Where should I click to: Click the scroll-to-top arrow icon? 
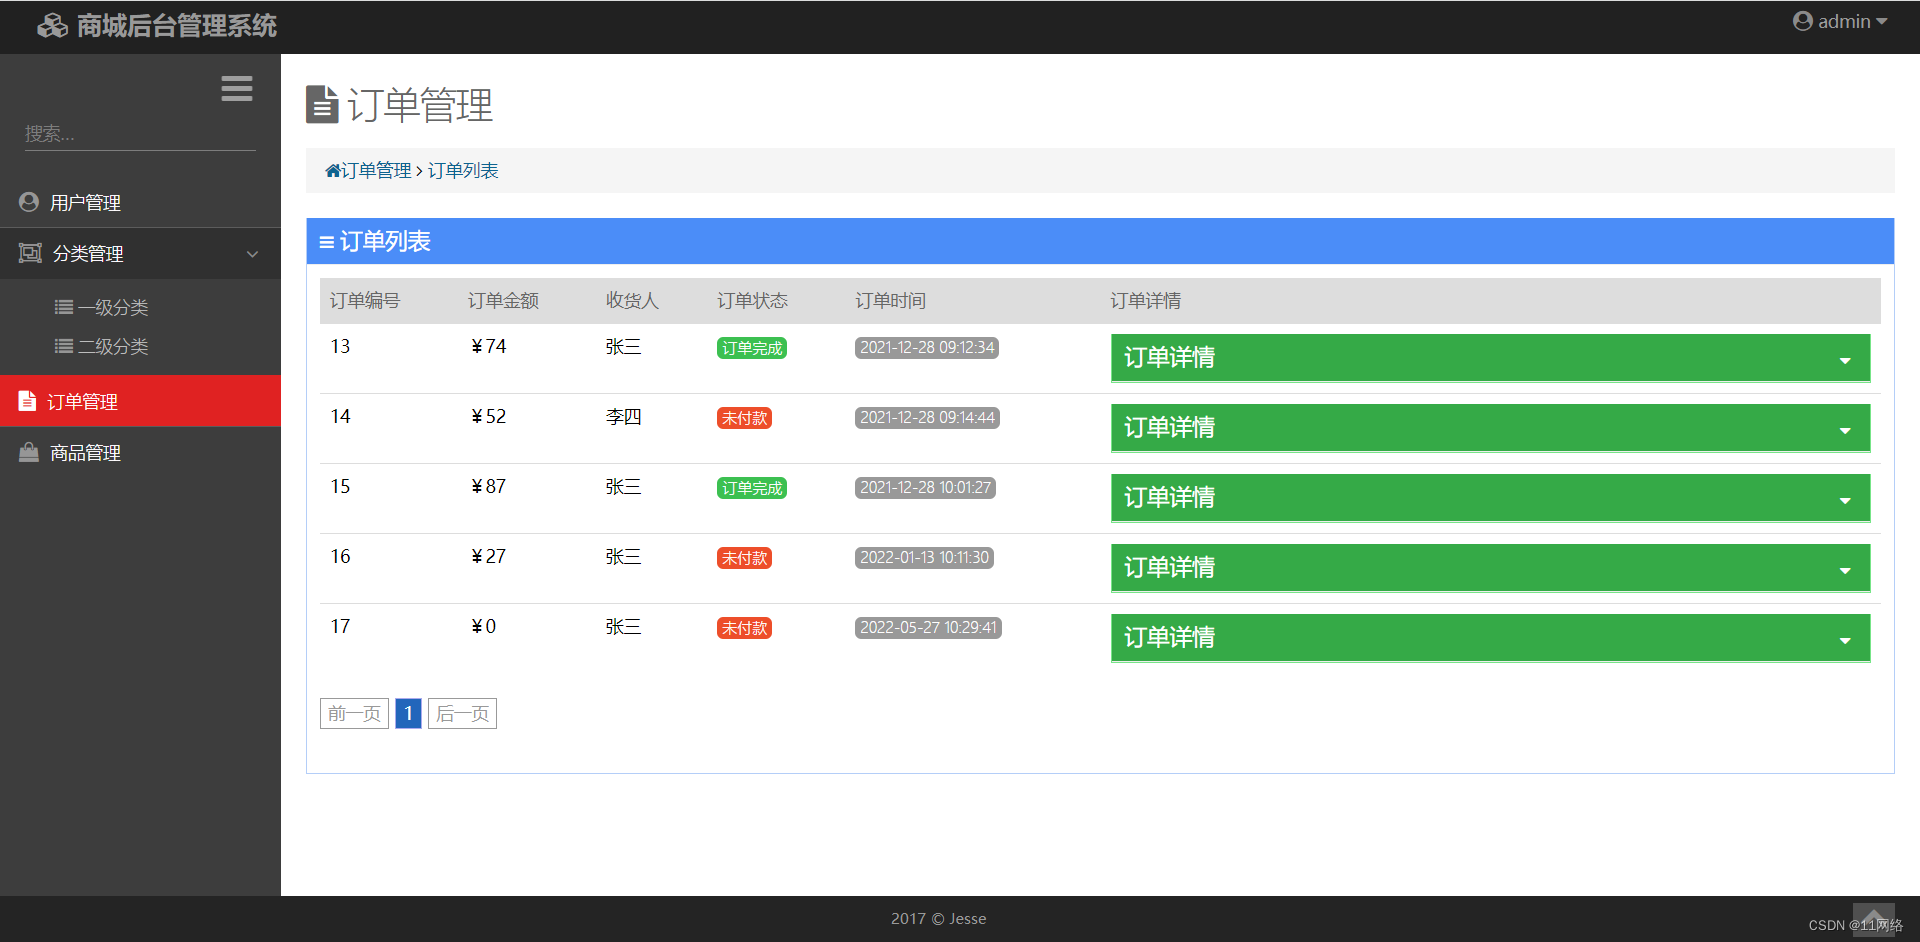[1873, 918]
